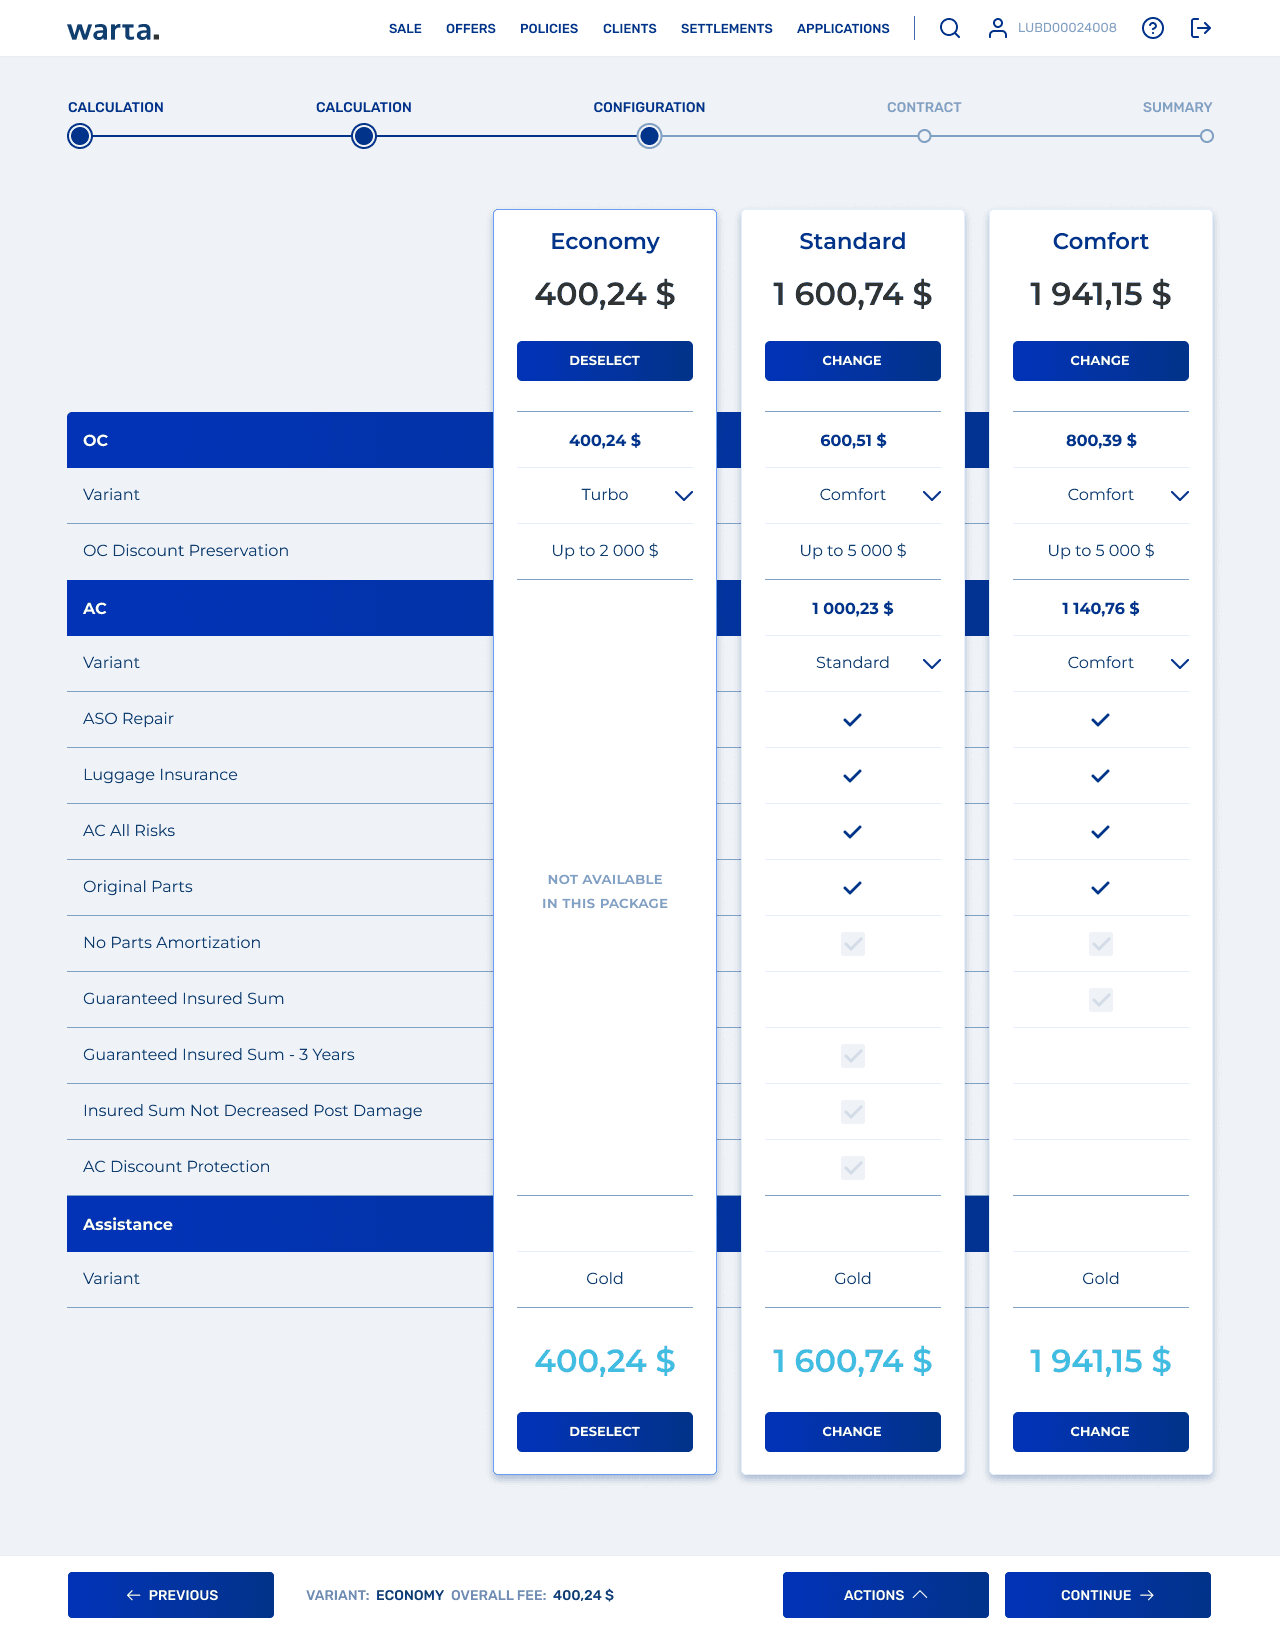This screenshot has height=1635, width=1280.
Task: Click Not Available In This Package text
Action: [x=605, y=891]
